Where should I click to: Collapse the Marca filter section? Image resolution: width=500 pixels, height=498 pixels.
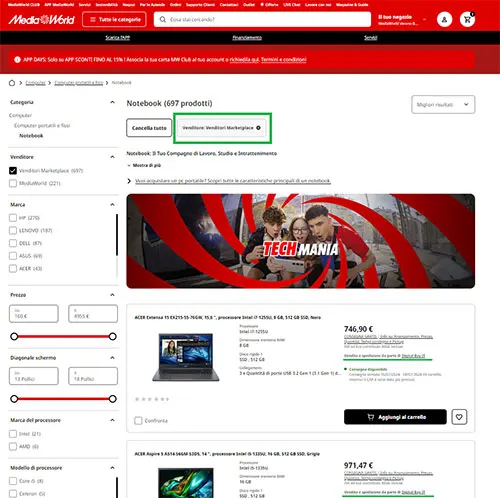pyautogui.click(x=112, y=204)
